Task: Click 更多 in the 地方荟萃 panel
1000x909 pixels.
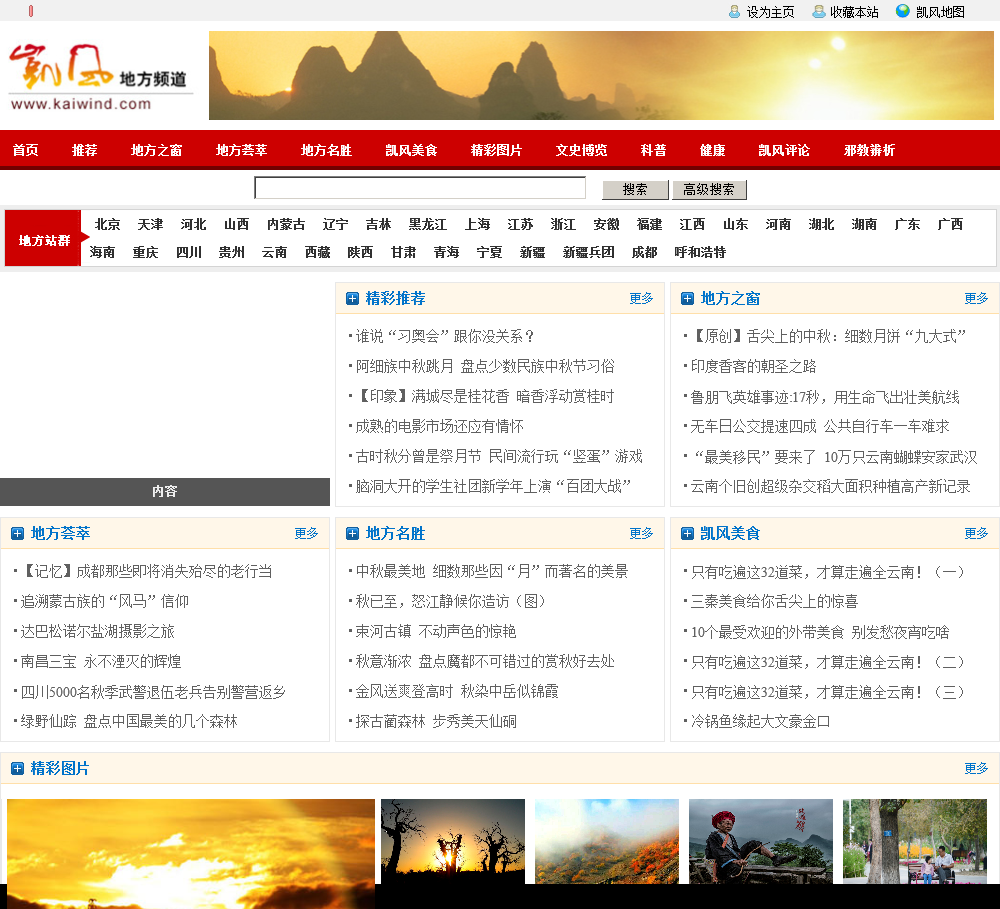Action: [x=306, y=533]
